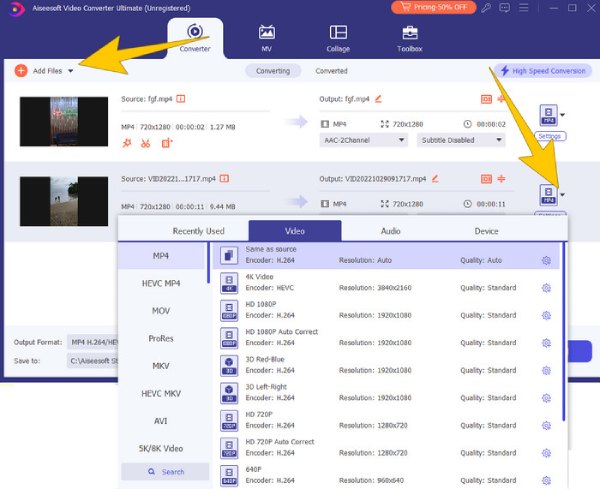Open info icon for source VID2022…1717.mp4

224,179
